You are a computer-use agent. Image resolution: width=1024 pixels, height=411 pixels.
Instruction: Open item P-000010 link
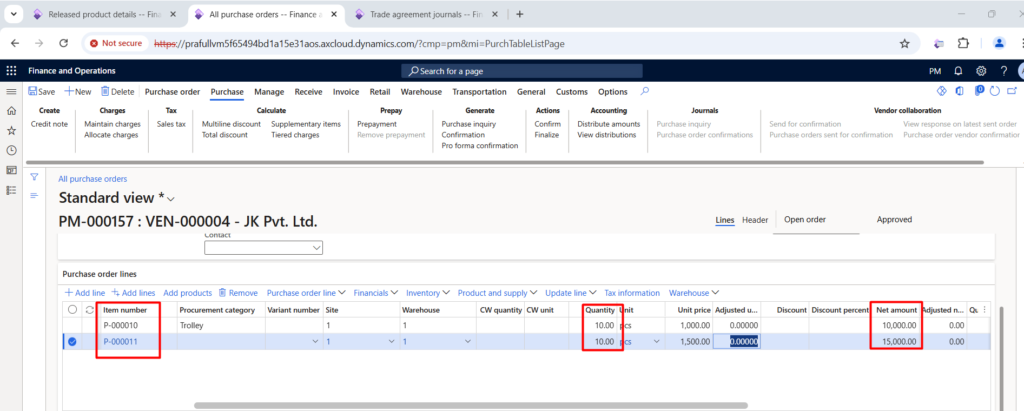[x=121, y=325]
